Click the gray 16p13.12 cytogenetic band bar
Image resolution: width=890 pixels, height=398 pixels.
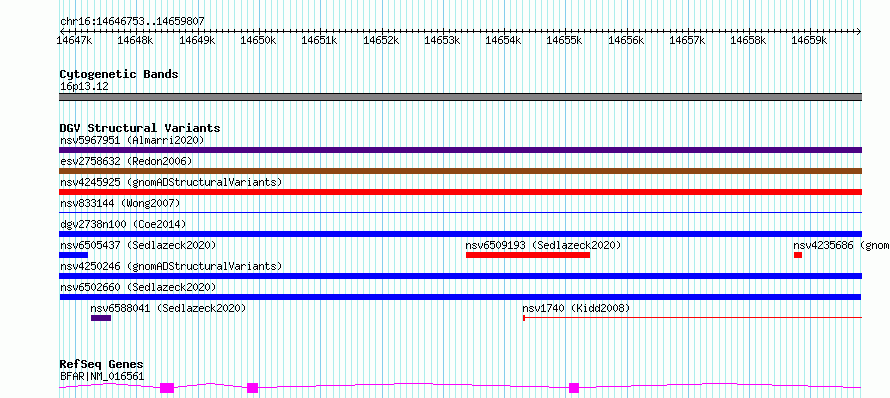[x=460, y=97]
